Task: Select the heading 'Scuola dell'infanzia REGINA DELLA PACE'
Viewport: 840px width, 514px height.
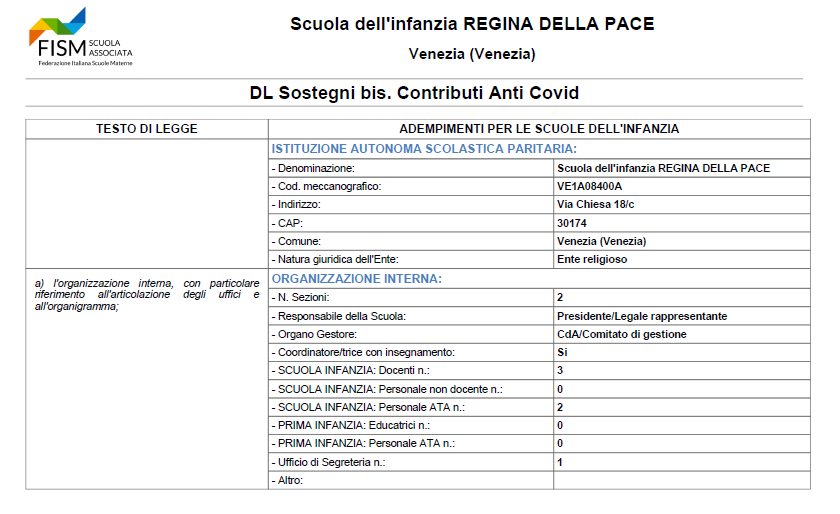Action: click(x=472, y=24)
